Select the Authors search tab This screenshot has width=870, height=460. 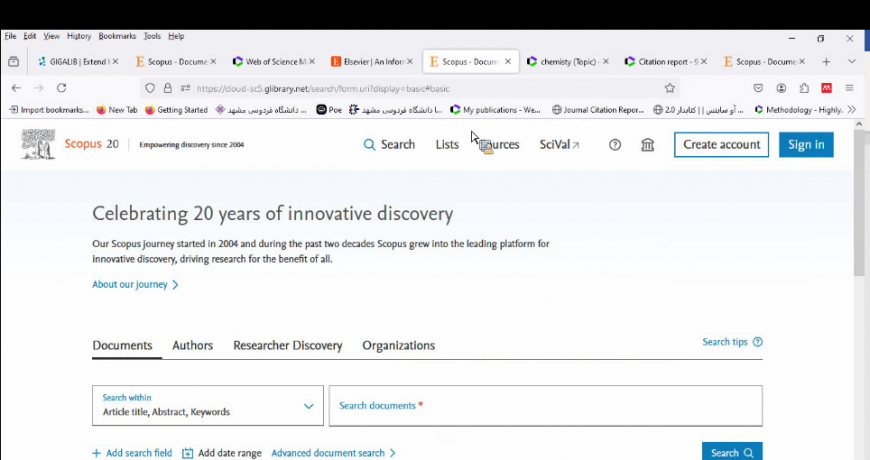(x=193, y=345)
